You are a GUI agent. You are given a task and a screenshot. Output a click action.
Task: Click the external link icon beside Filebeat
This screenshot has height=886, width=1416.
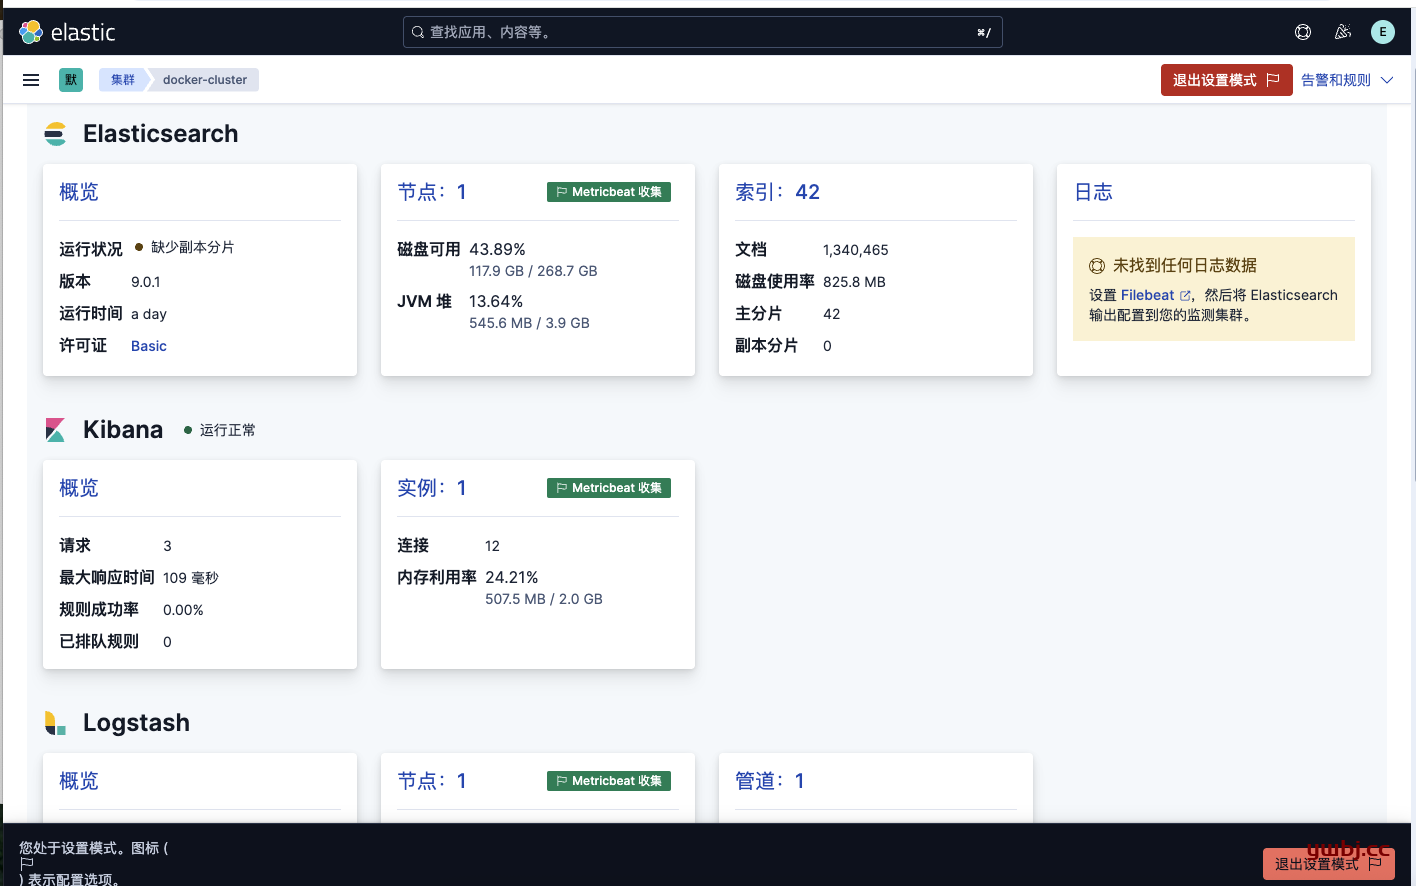[1185, 296]
